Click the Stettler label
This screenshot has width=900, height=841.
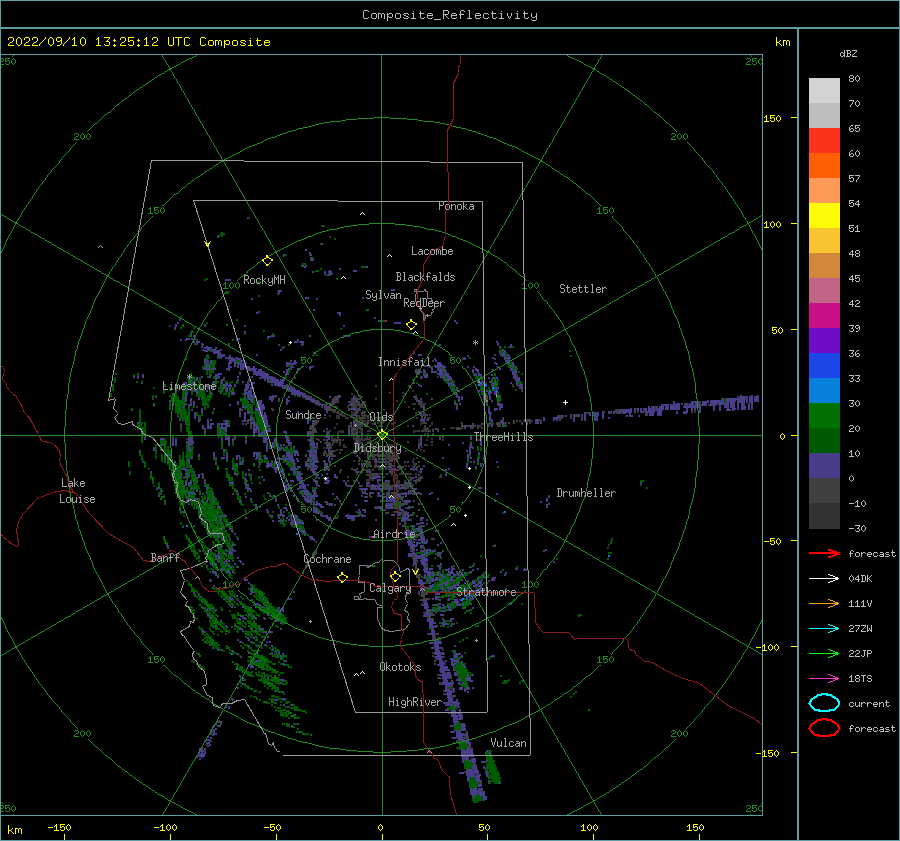(x=583, y=289)
